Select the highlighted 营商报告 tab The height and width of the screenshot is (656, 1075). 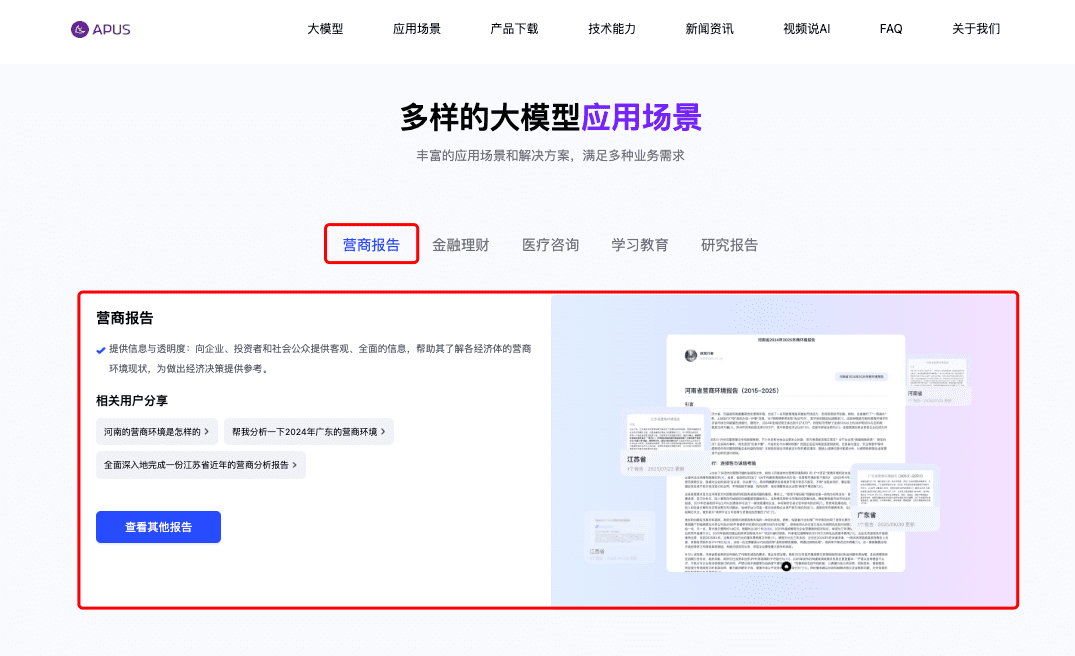coord(371,243)
